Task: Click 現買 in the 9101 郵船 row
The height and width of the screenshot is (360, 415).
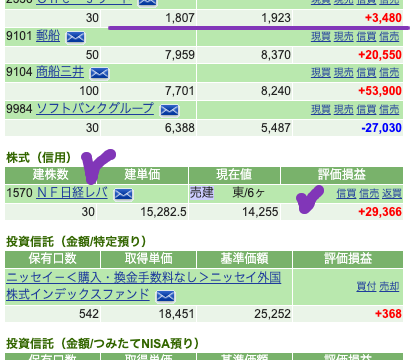Action: tap(321, 36)
